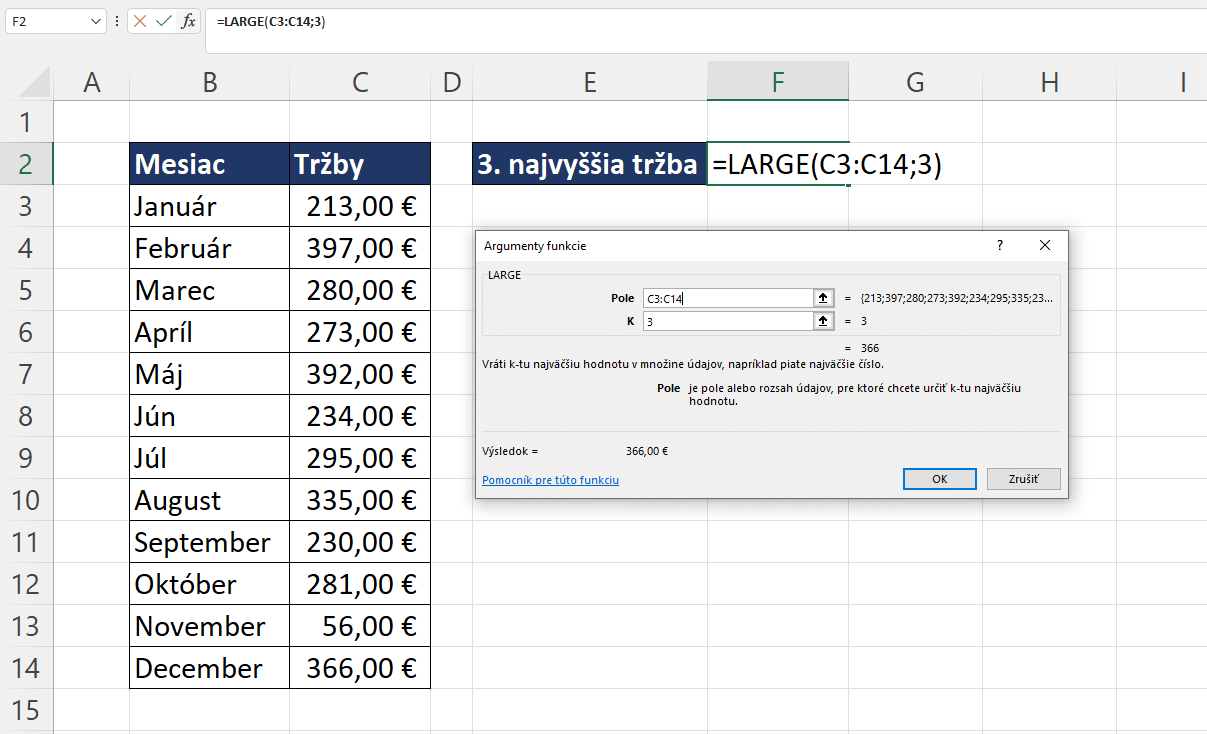This screenshot has height=734, width=1207.
Task: Focus the K argument field
Action: pyautogui.click(x=728, y=321)
